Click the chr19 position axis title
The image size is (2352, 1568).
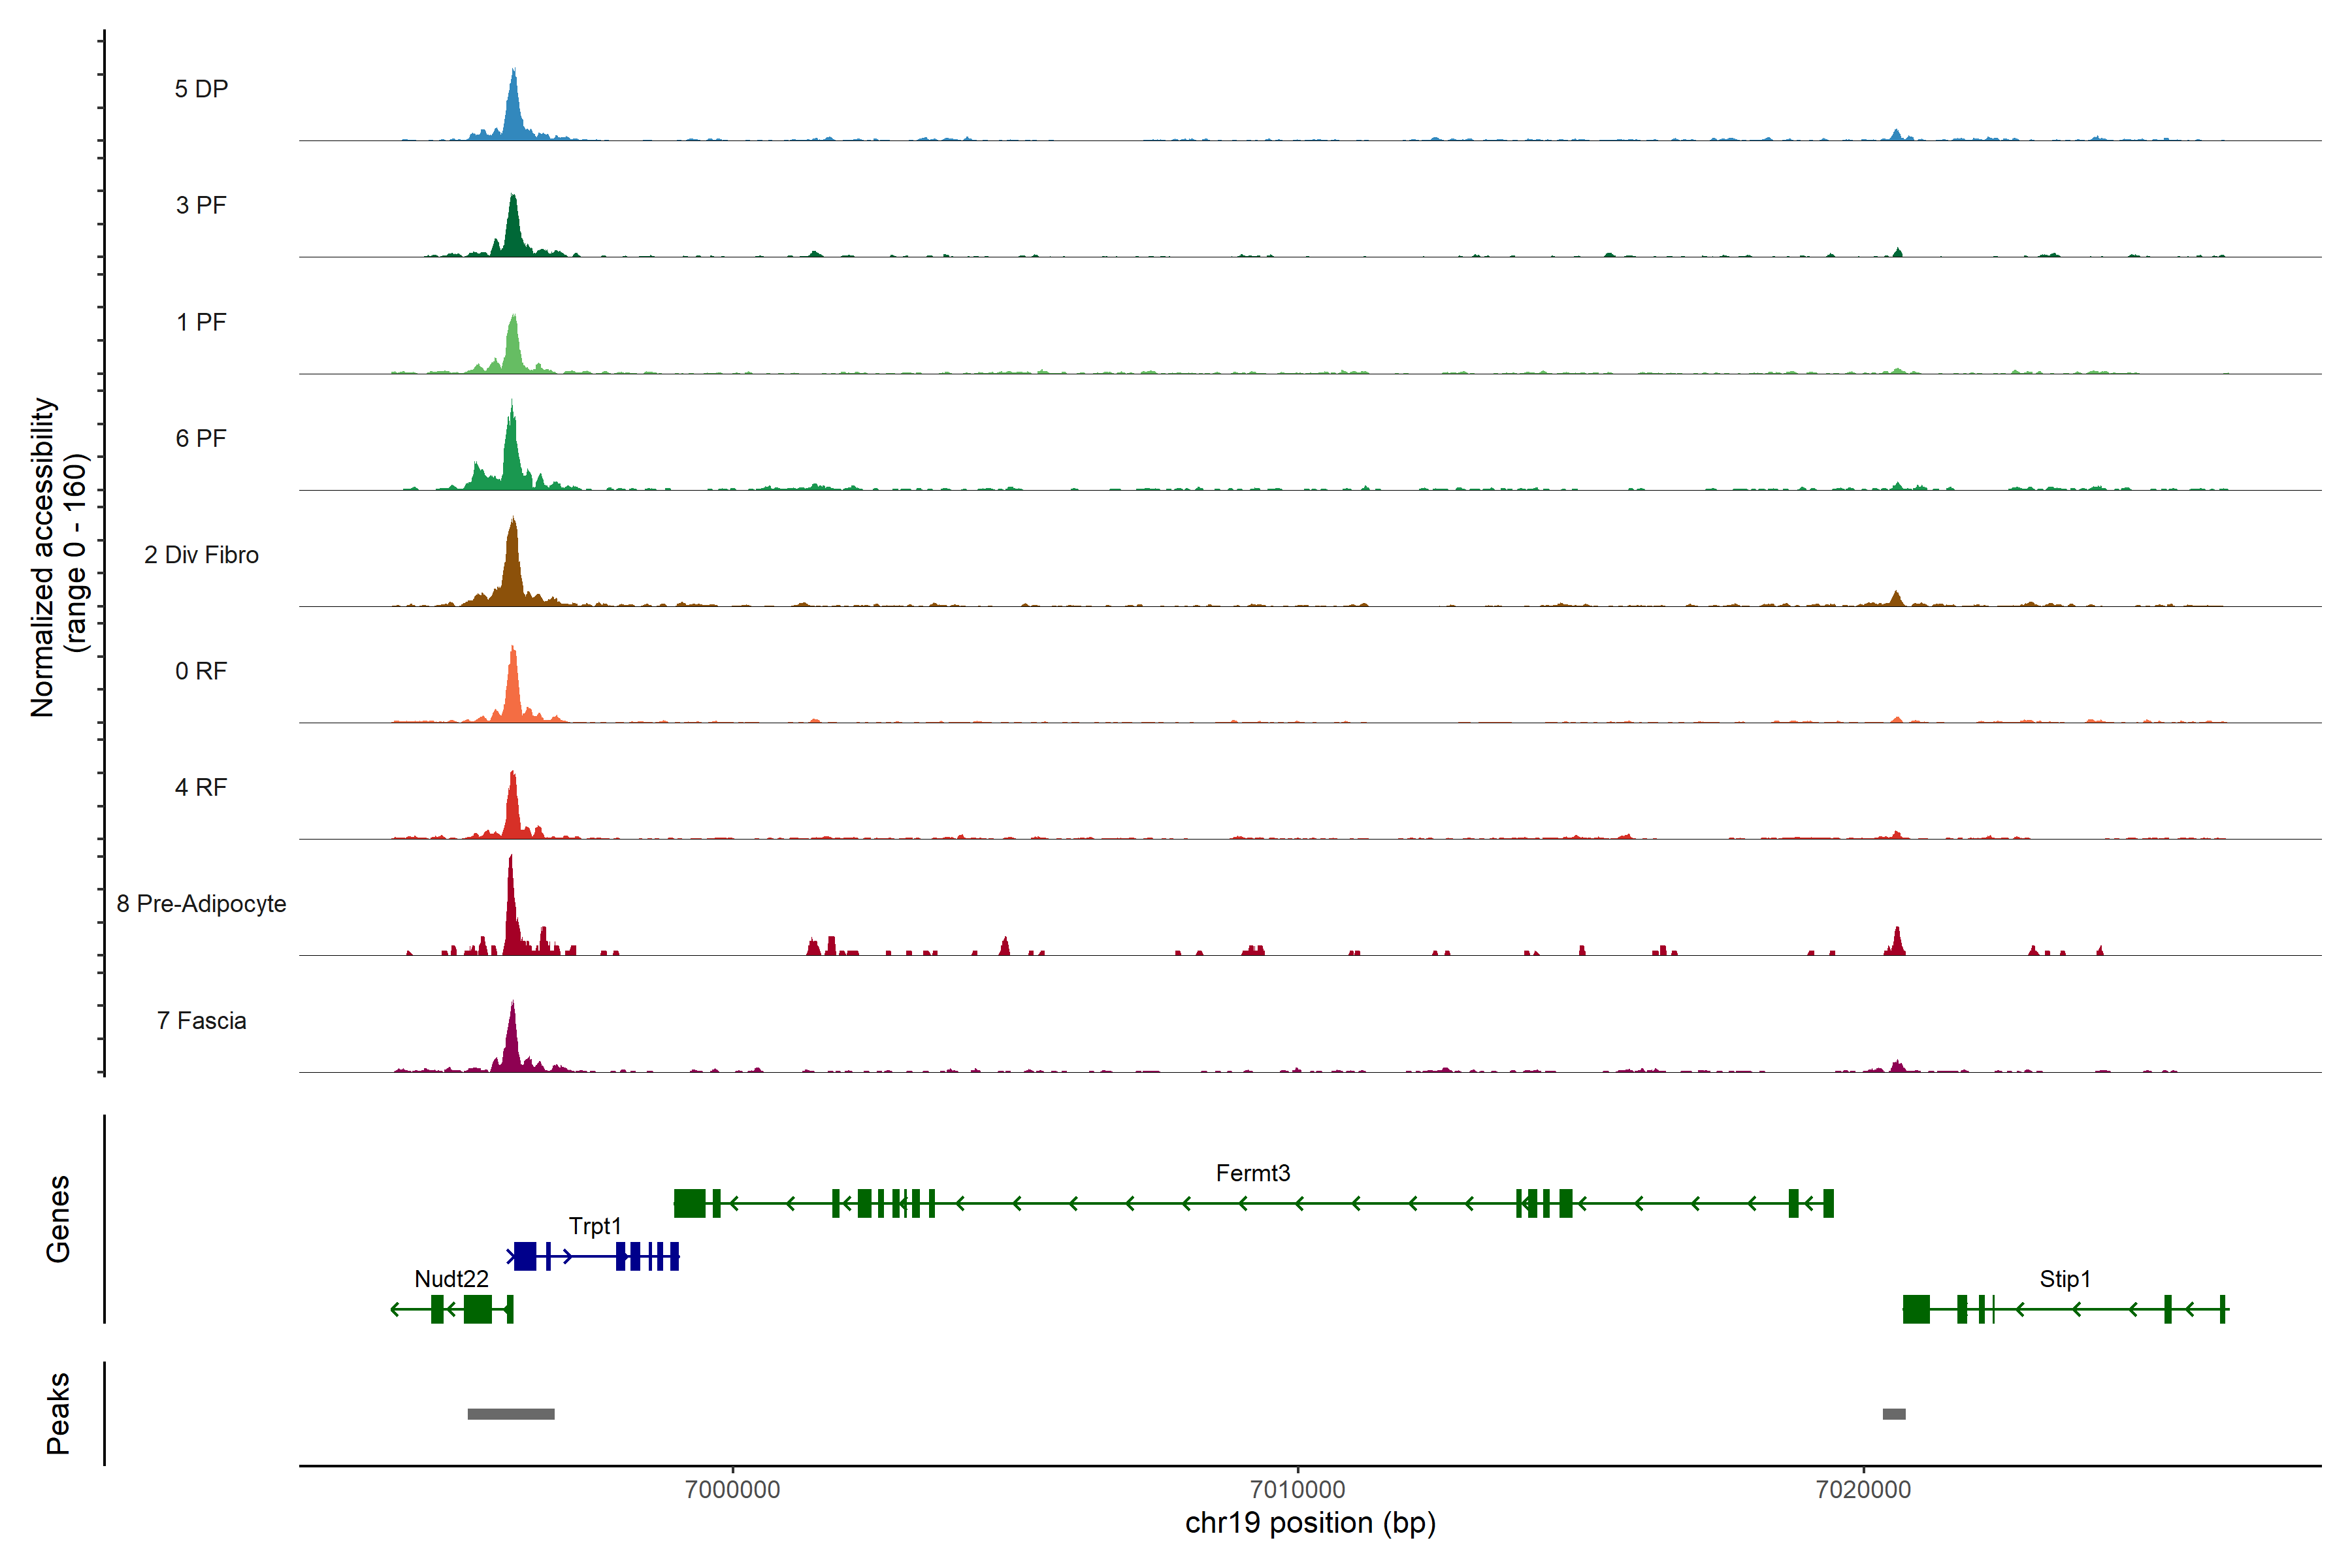point(1310,1523)
